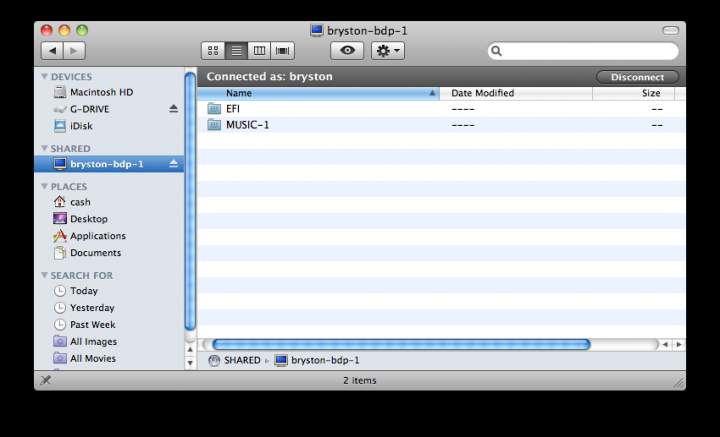Click the sidebar vertical scrollbar thumb

tap(190, 201)
